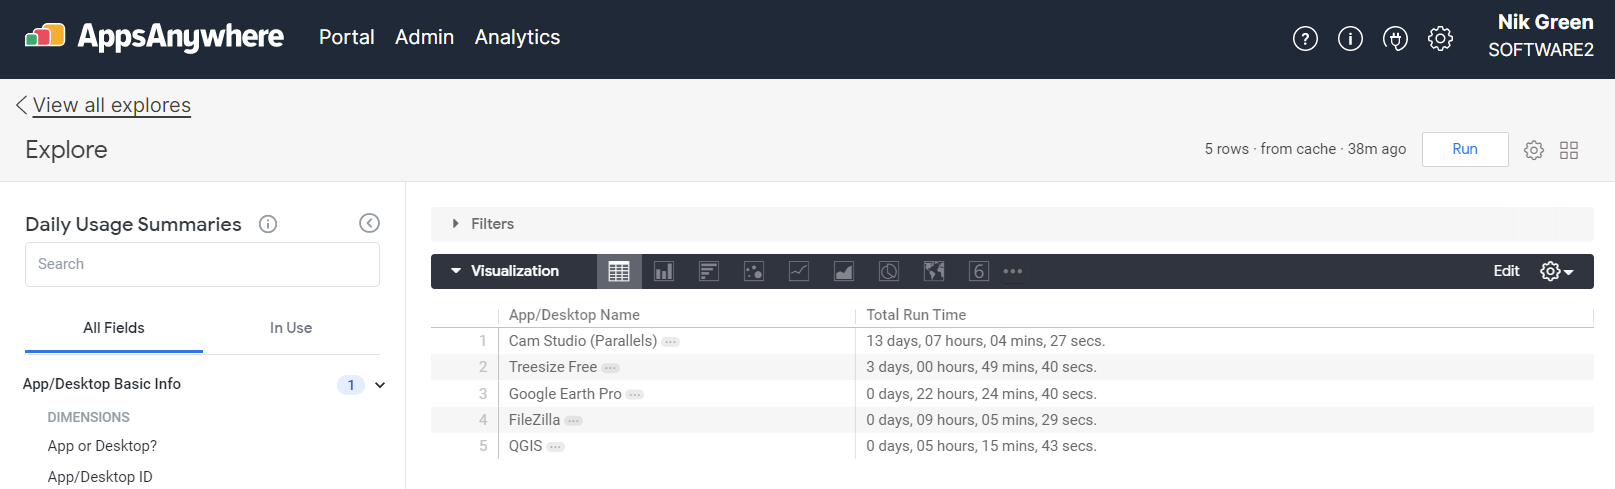Add the App/Desktop ID dimension
Viewport: 1615px width, 489px height.
point(100,477)
